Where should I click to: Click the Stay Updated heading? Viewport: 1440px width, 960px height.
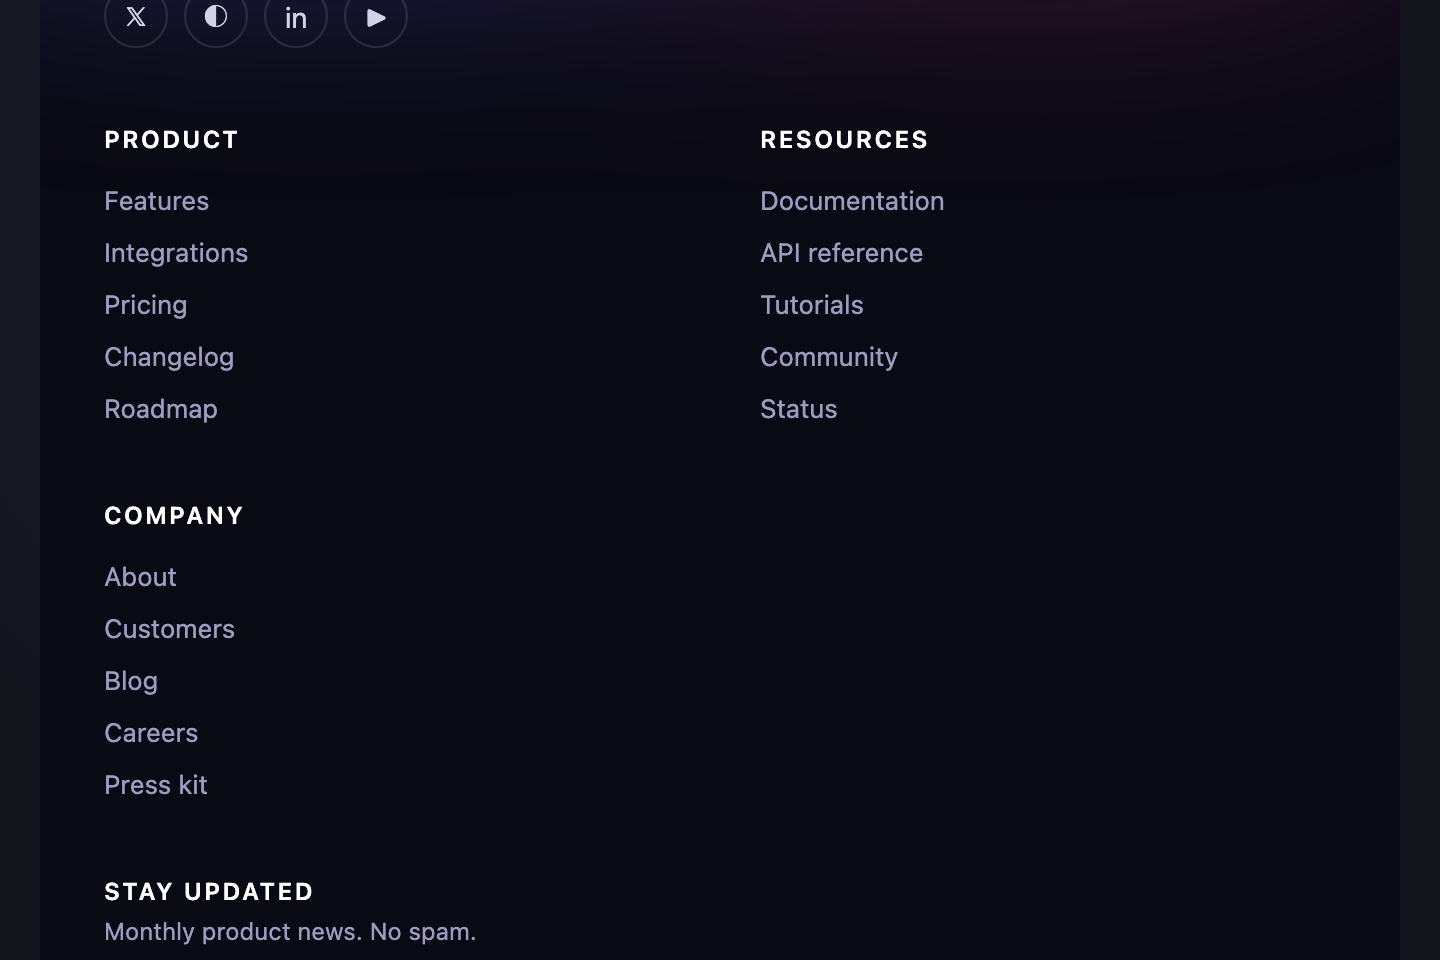209,891
